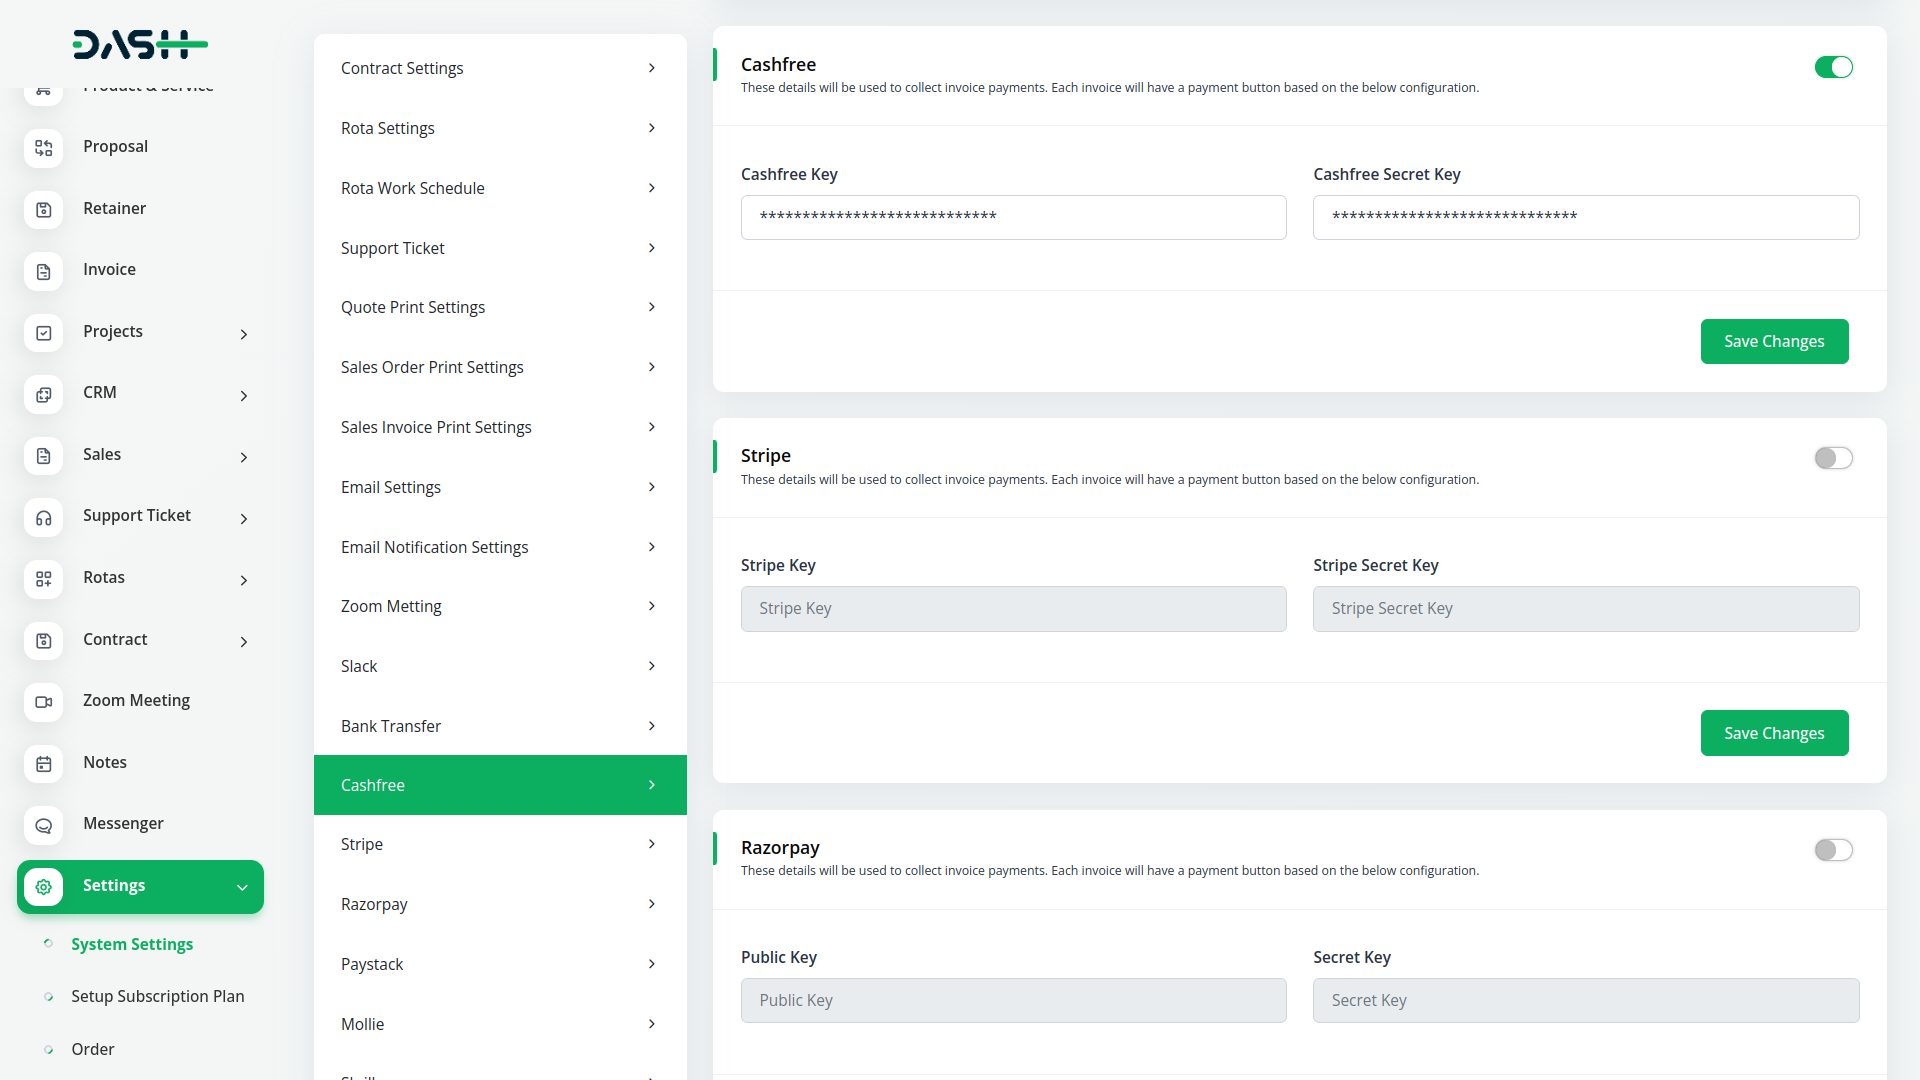1920x1080 pixels.
Task: Enable the Stripe payment toggle
Action: 1833,458
